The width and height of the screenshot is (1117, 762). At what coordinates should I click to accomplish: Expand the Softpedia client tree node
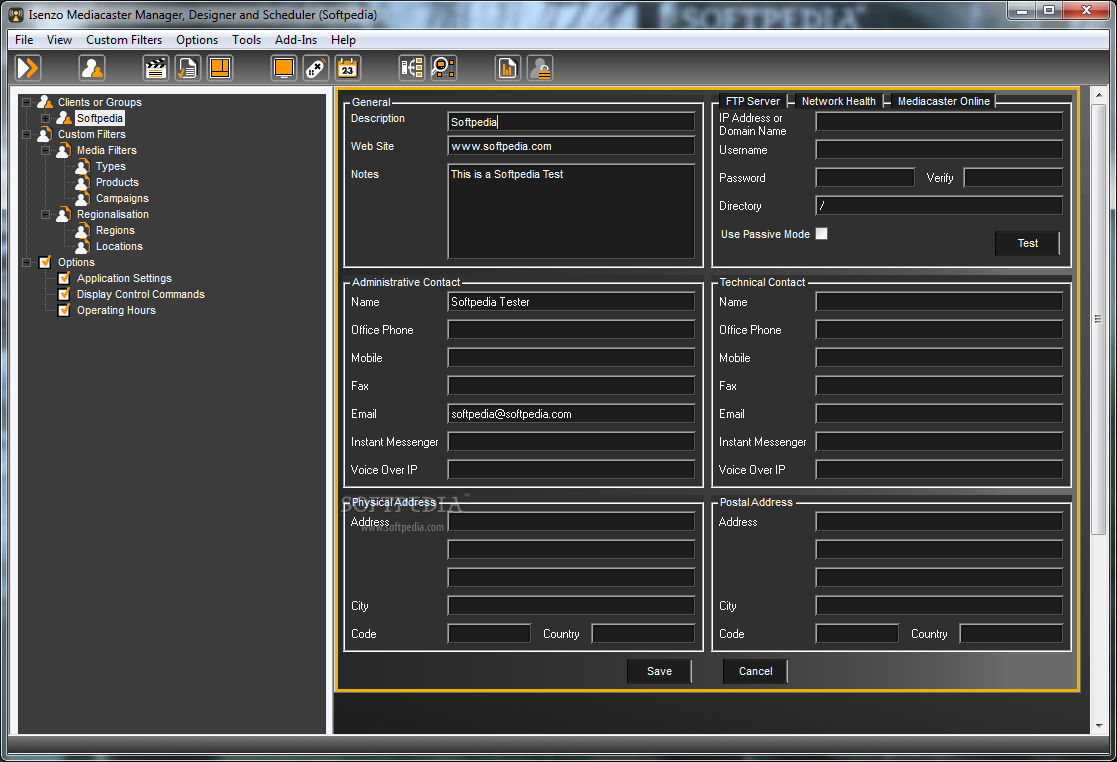coord(46,118)
